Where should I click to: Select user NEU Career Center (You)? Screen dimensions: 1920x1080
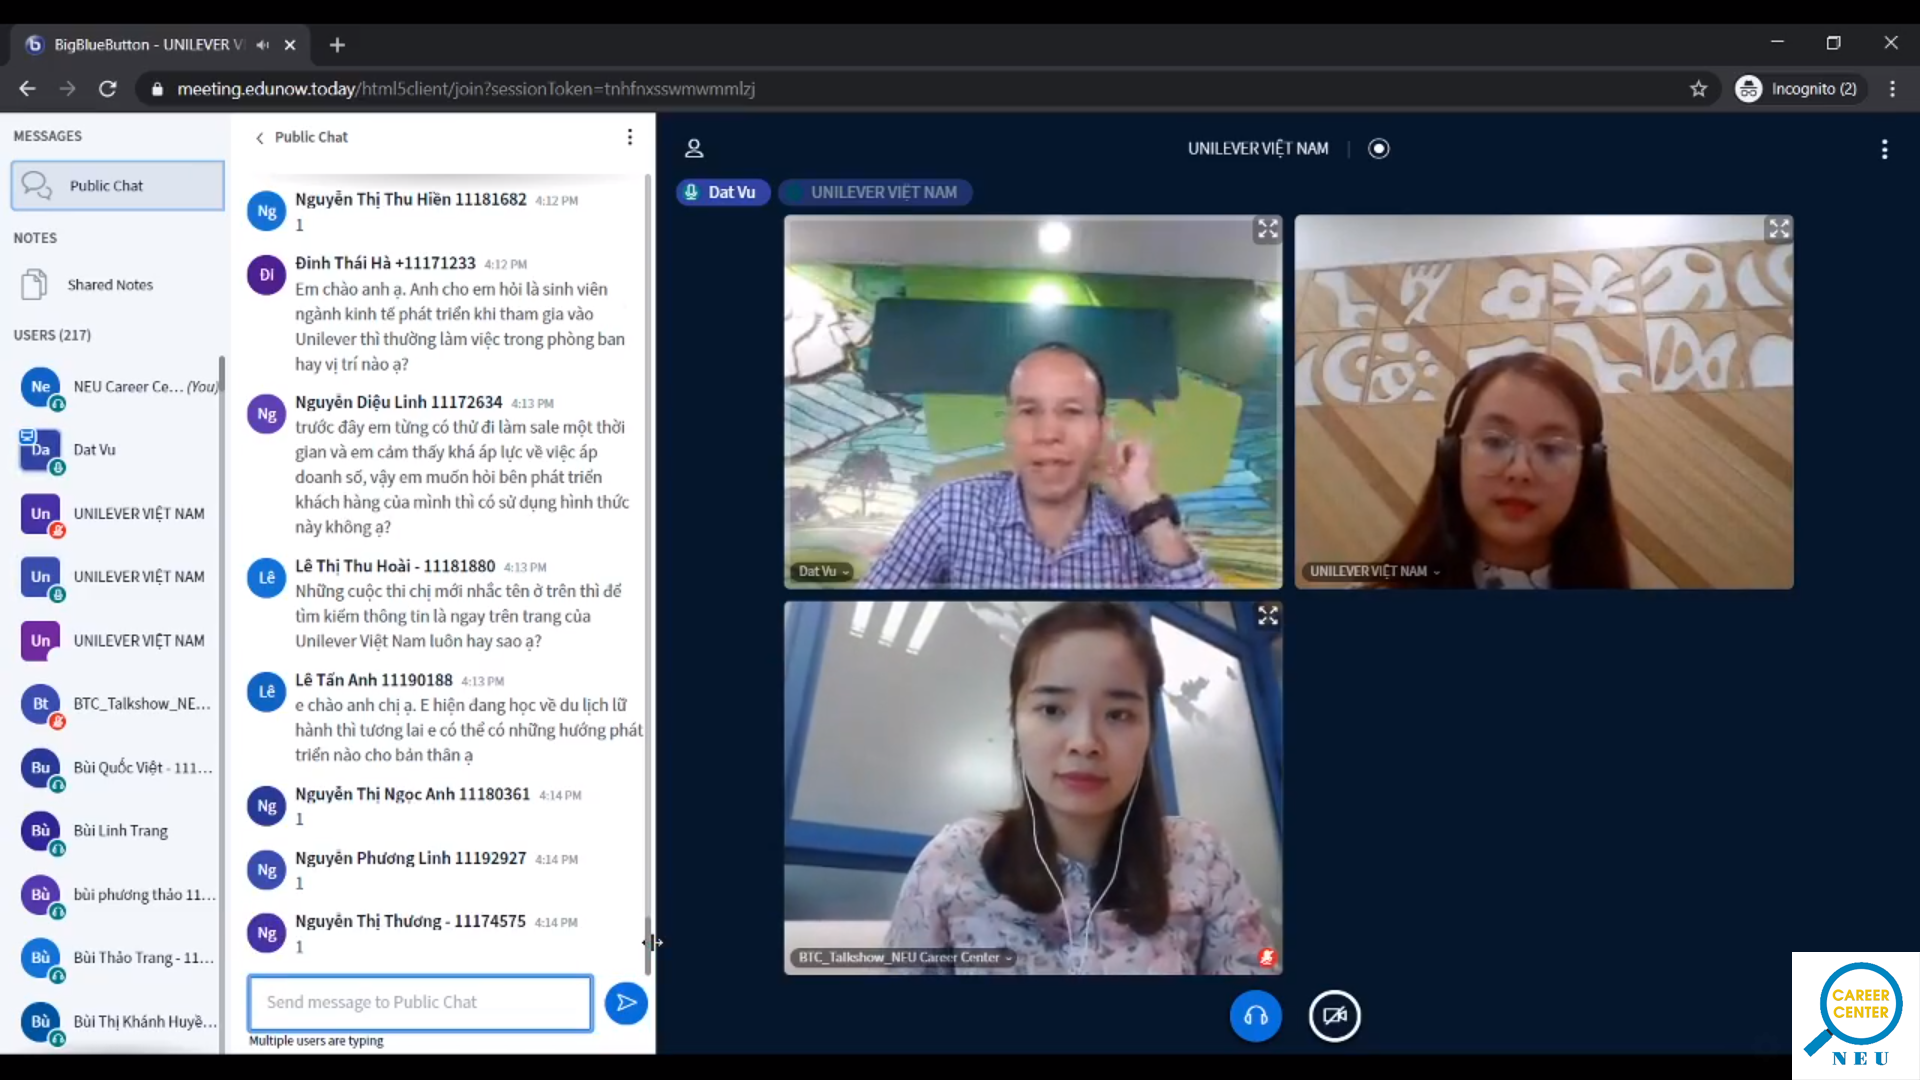(x=118, y=387)
